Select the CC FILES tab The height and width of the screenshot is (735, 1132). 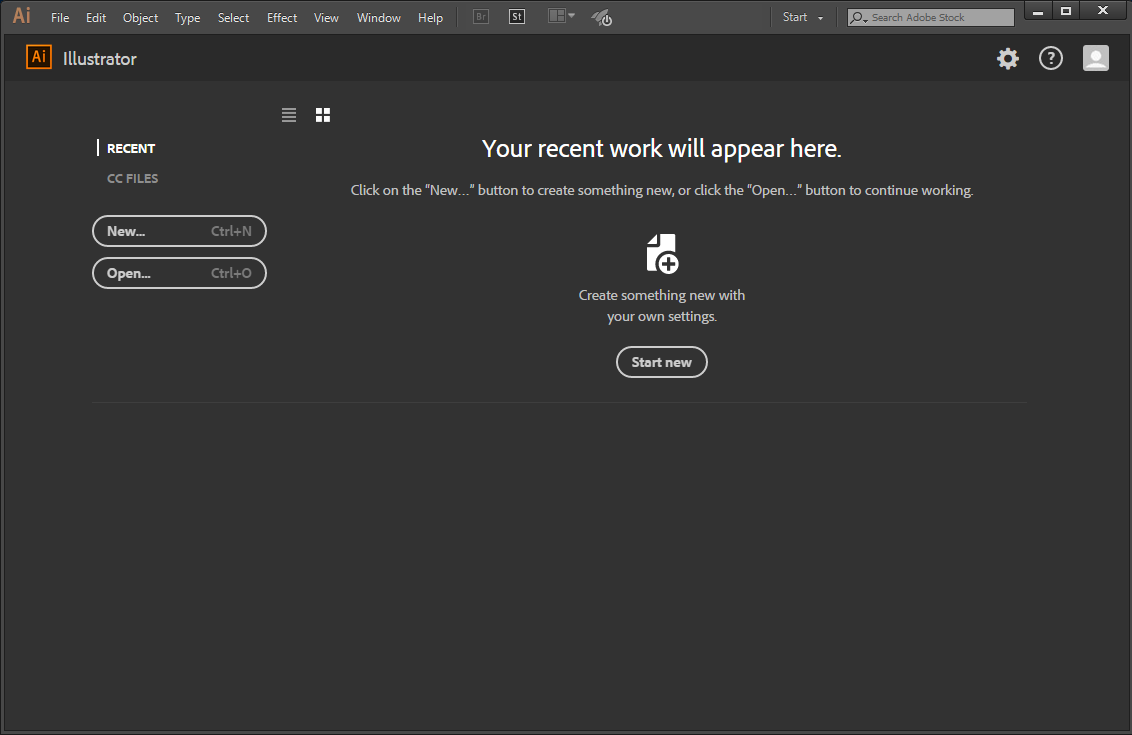(132, 178)
